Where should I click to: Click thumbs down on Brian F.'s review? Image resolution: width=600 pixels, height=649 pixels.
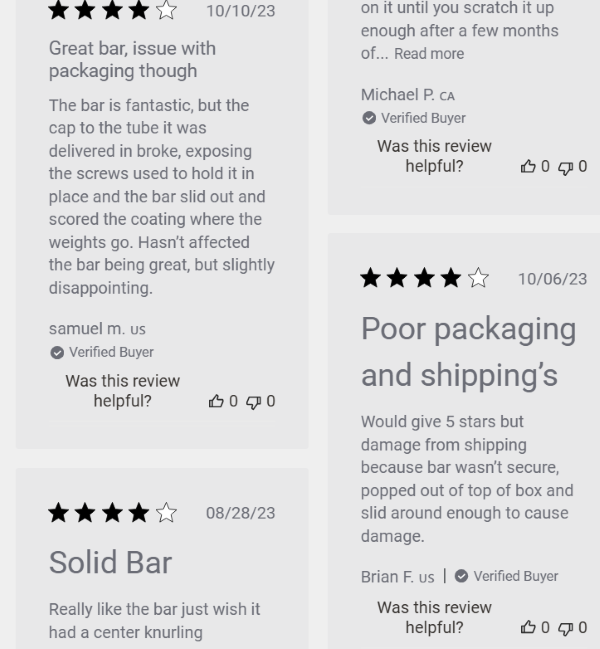(565, 628)
